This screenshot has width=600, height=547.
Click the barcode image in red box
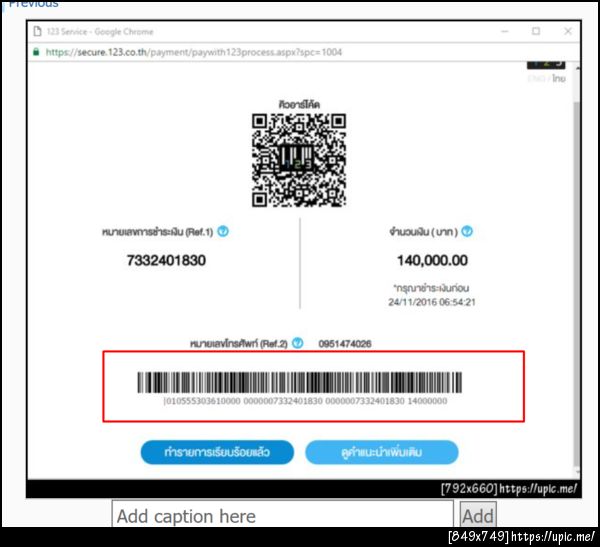pyautogui.click(x=300, y=382)
